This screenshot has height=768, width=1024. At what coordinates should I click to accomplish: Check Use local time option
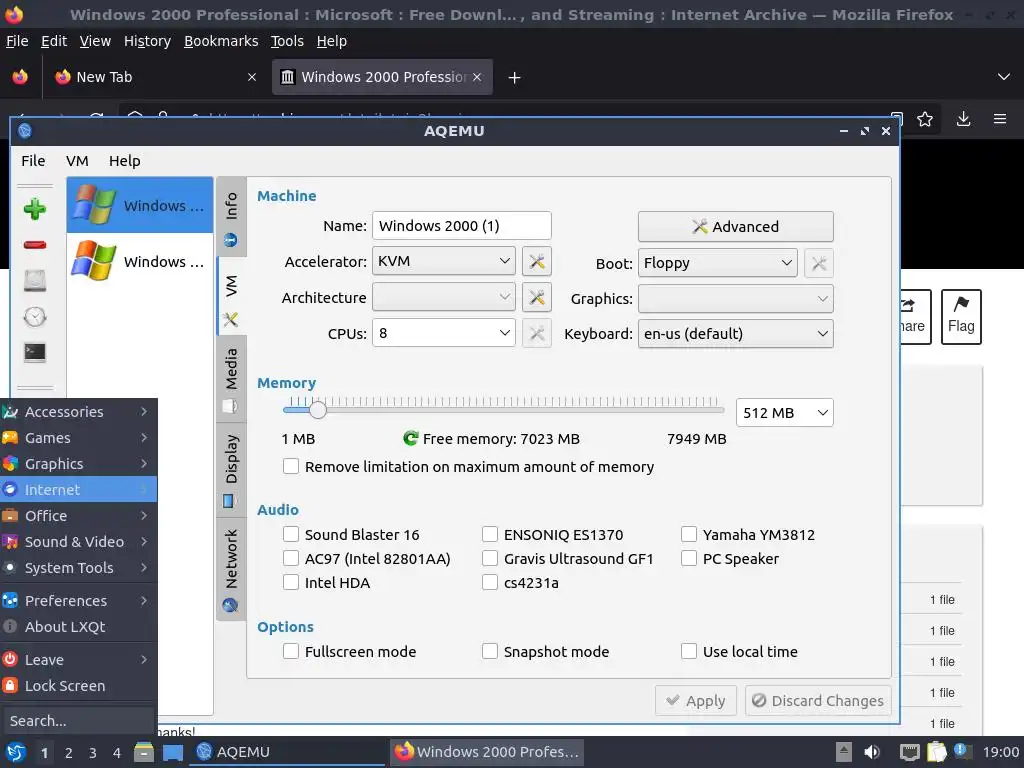[x=689, y=651]
